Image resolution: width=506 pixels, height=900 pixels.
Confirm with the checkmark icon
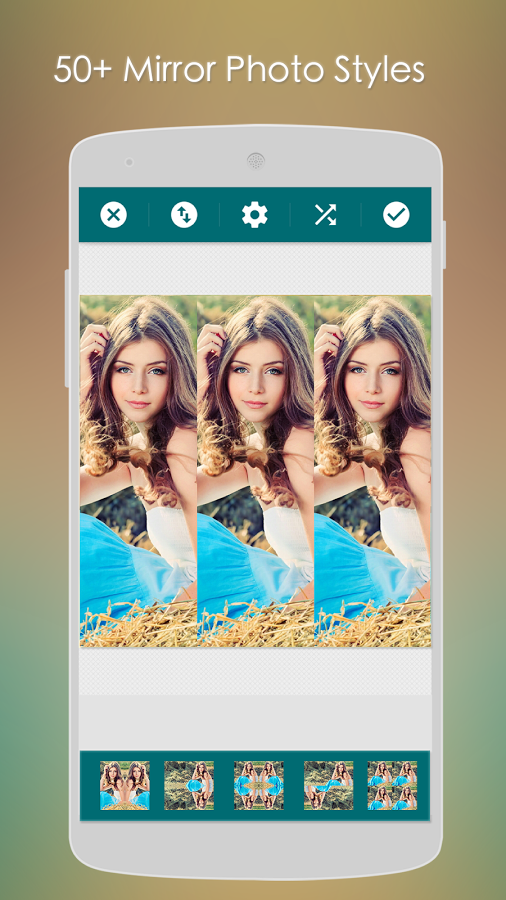396,215
